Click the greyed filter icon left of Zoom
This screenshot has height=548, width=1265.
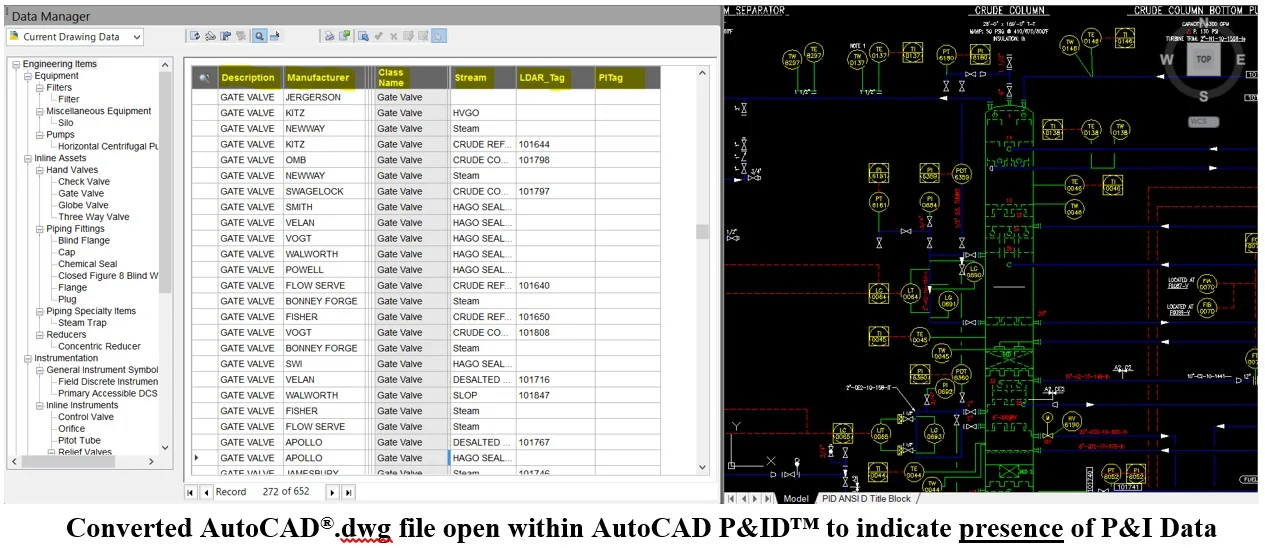pos(241,36)
